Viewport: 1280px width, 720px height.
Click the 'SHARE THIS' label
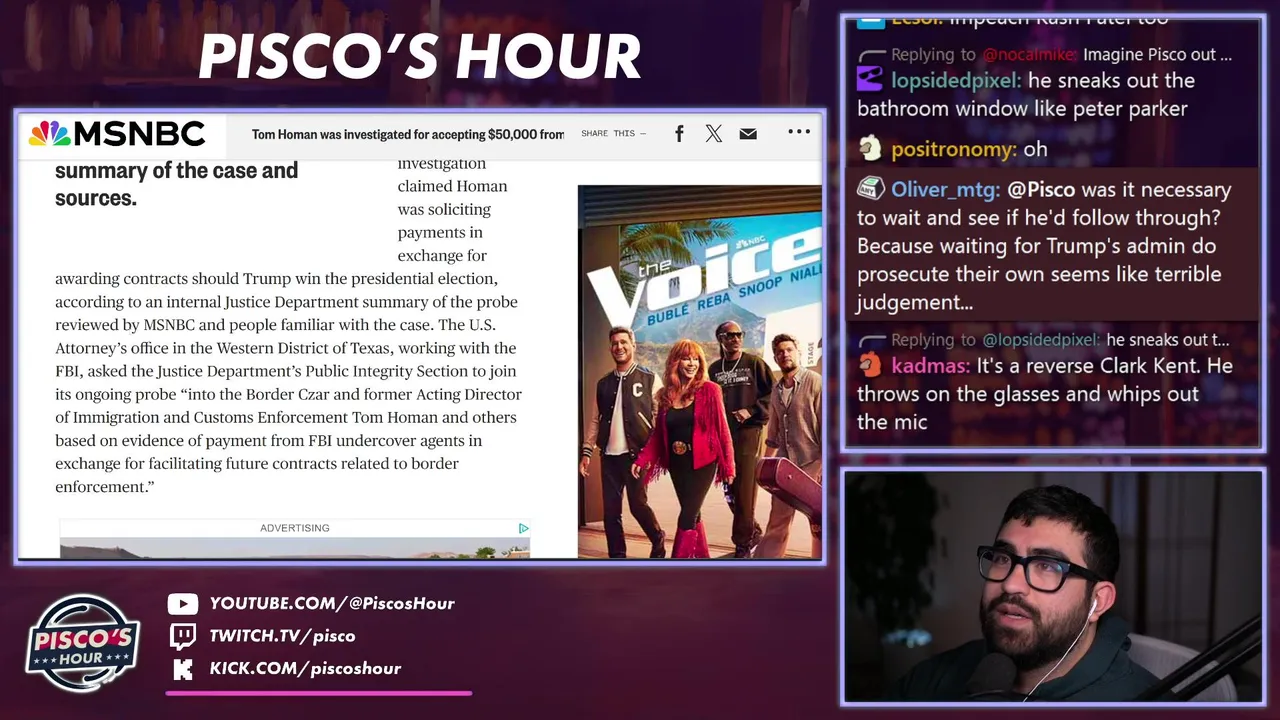tap(610, 133)
